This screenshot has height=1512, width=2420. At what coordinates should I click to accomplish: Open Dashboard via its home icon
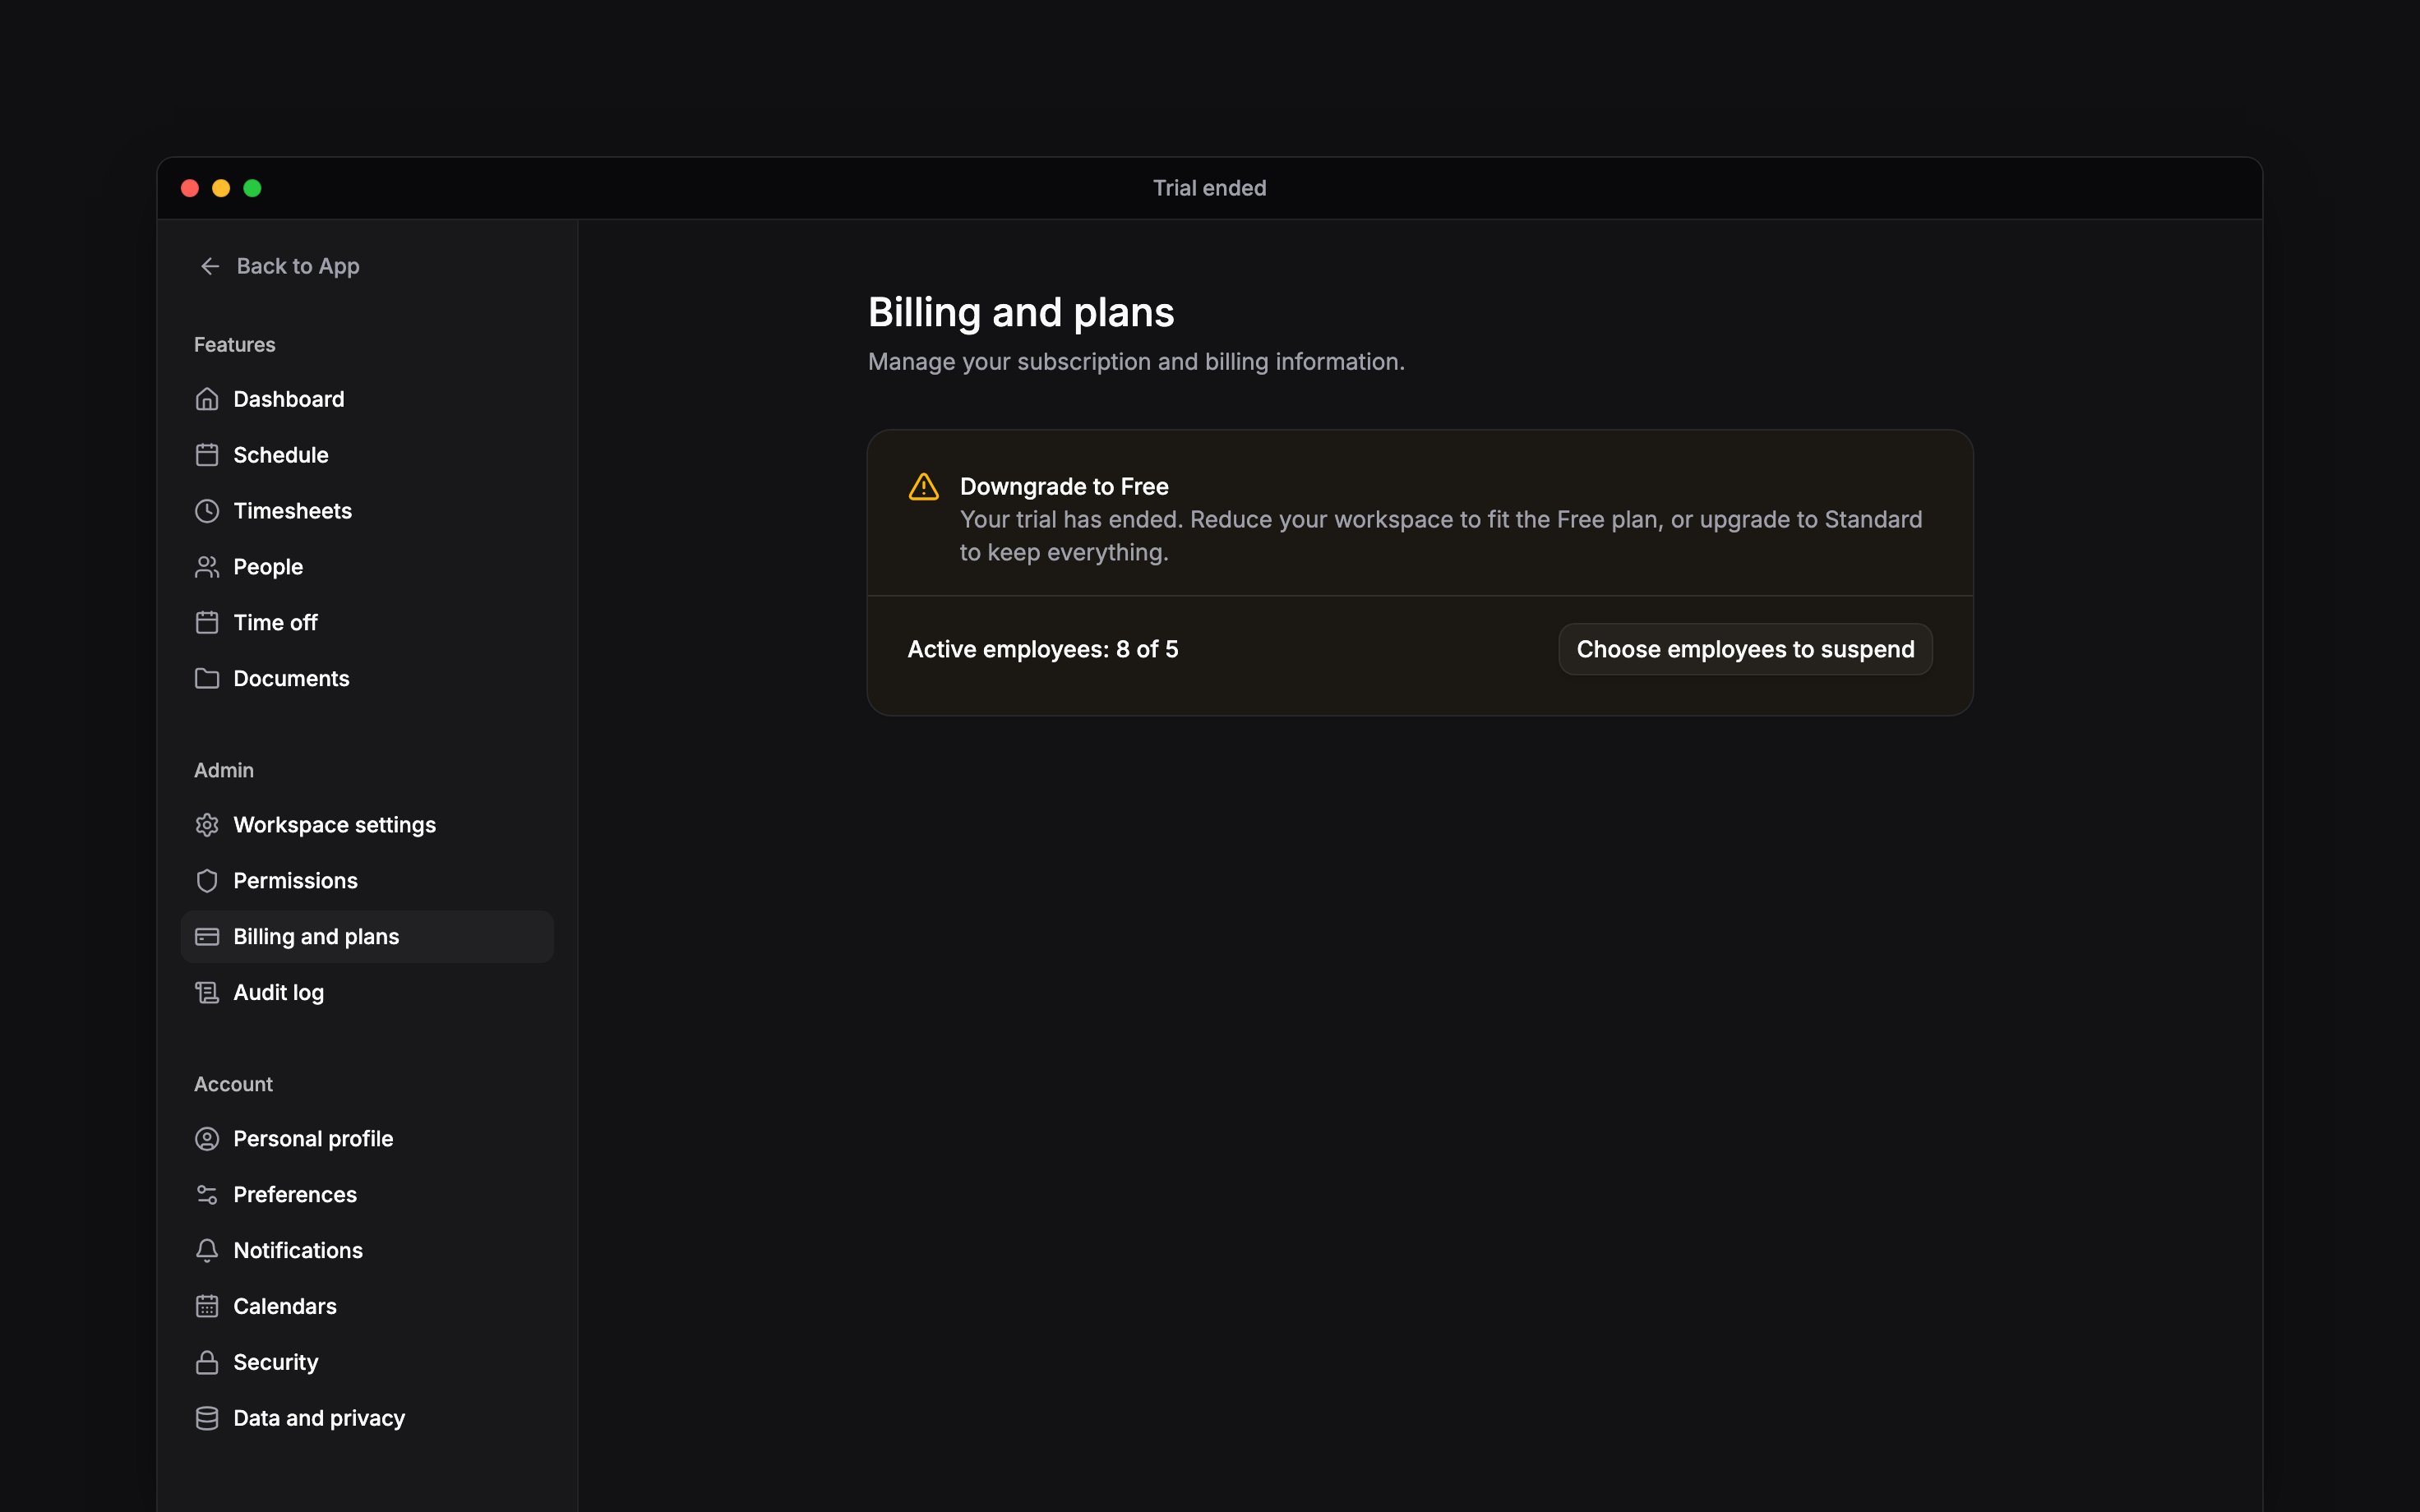coord(207,399)
